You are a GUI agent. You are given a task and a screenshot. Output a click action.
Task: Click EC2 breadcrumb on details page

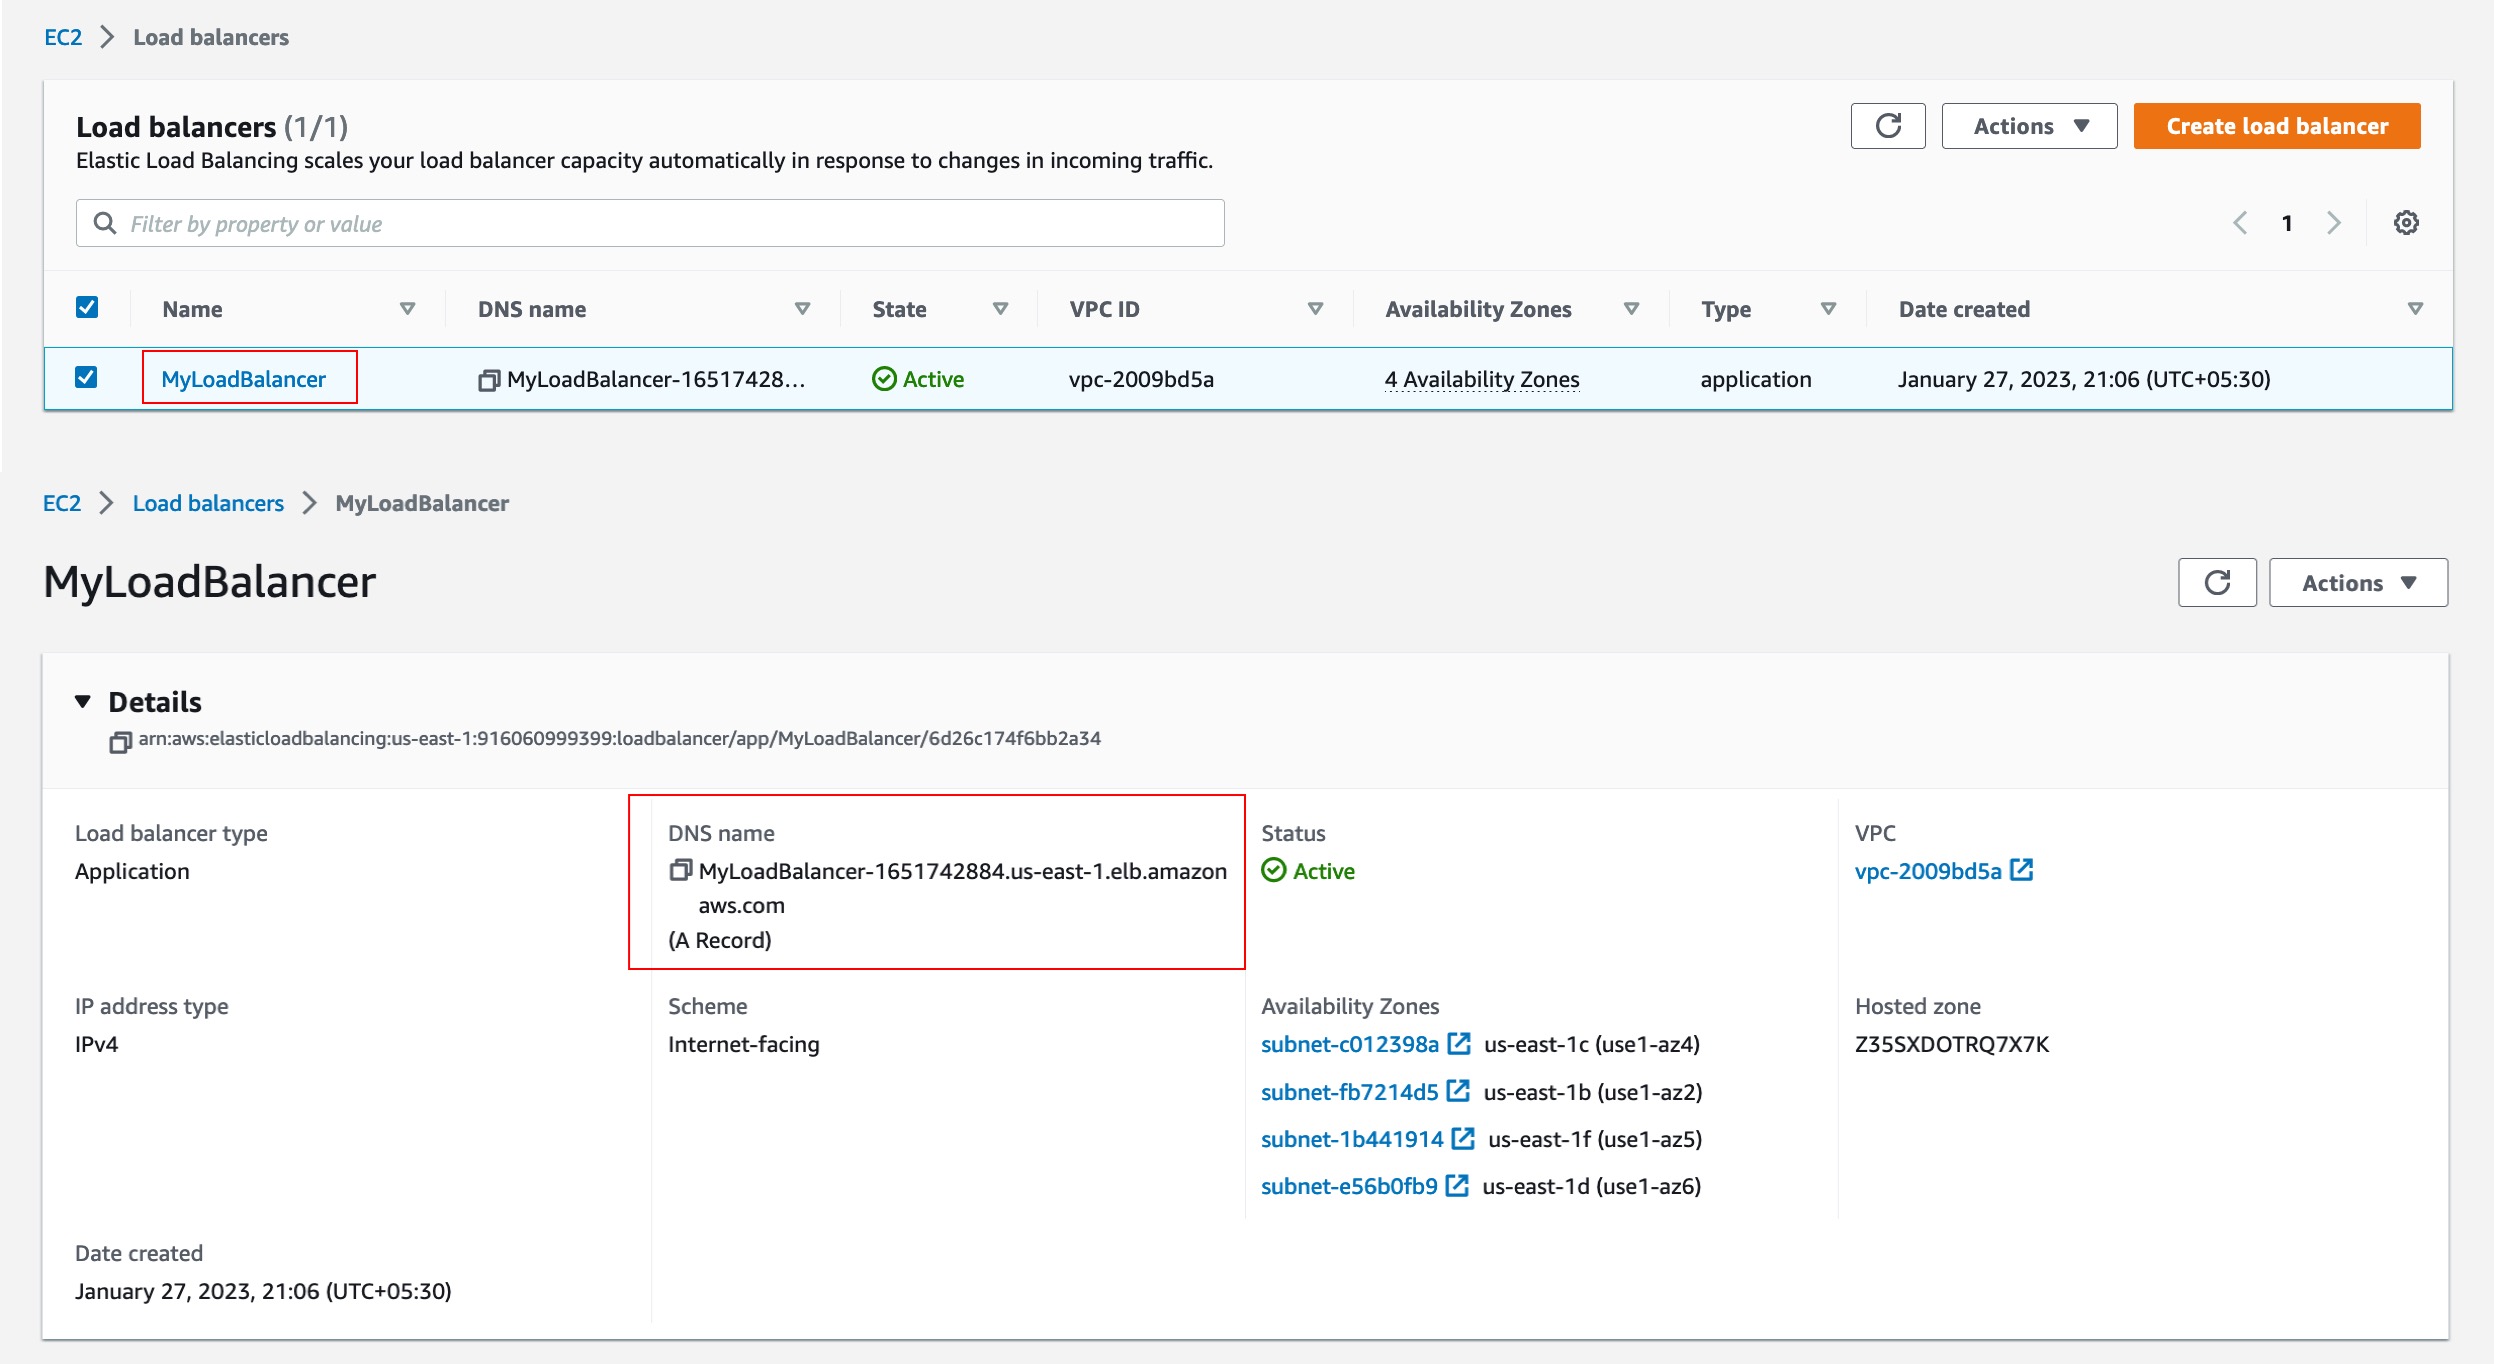tap(62, 503)
